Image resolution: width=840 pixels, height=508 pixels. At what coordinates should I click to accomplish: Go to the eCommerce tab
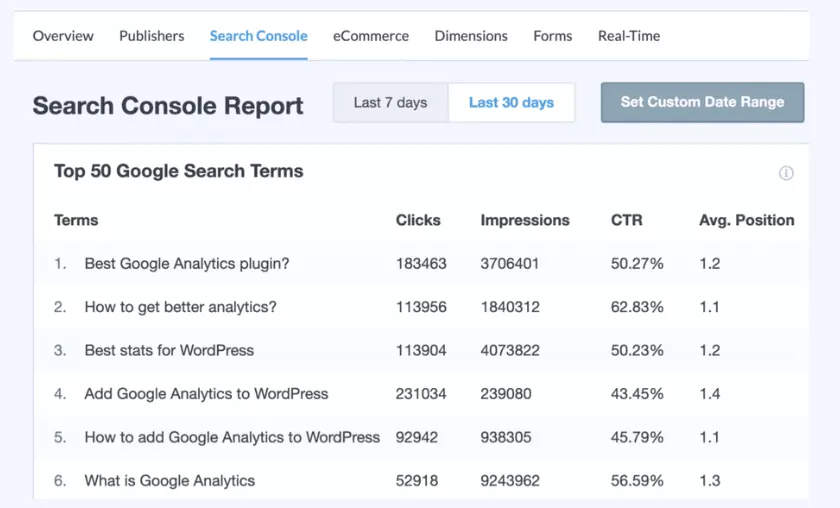[371, 36]
